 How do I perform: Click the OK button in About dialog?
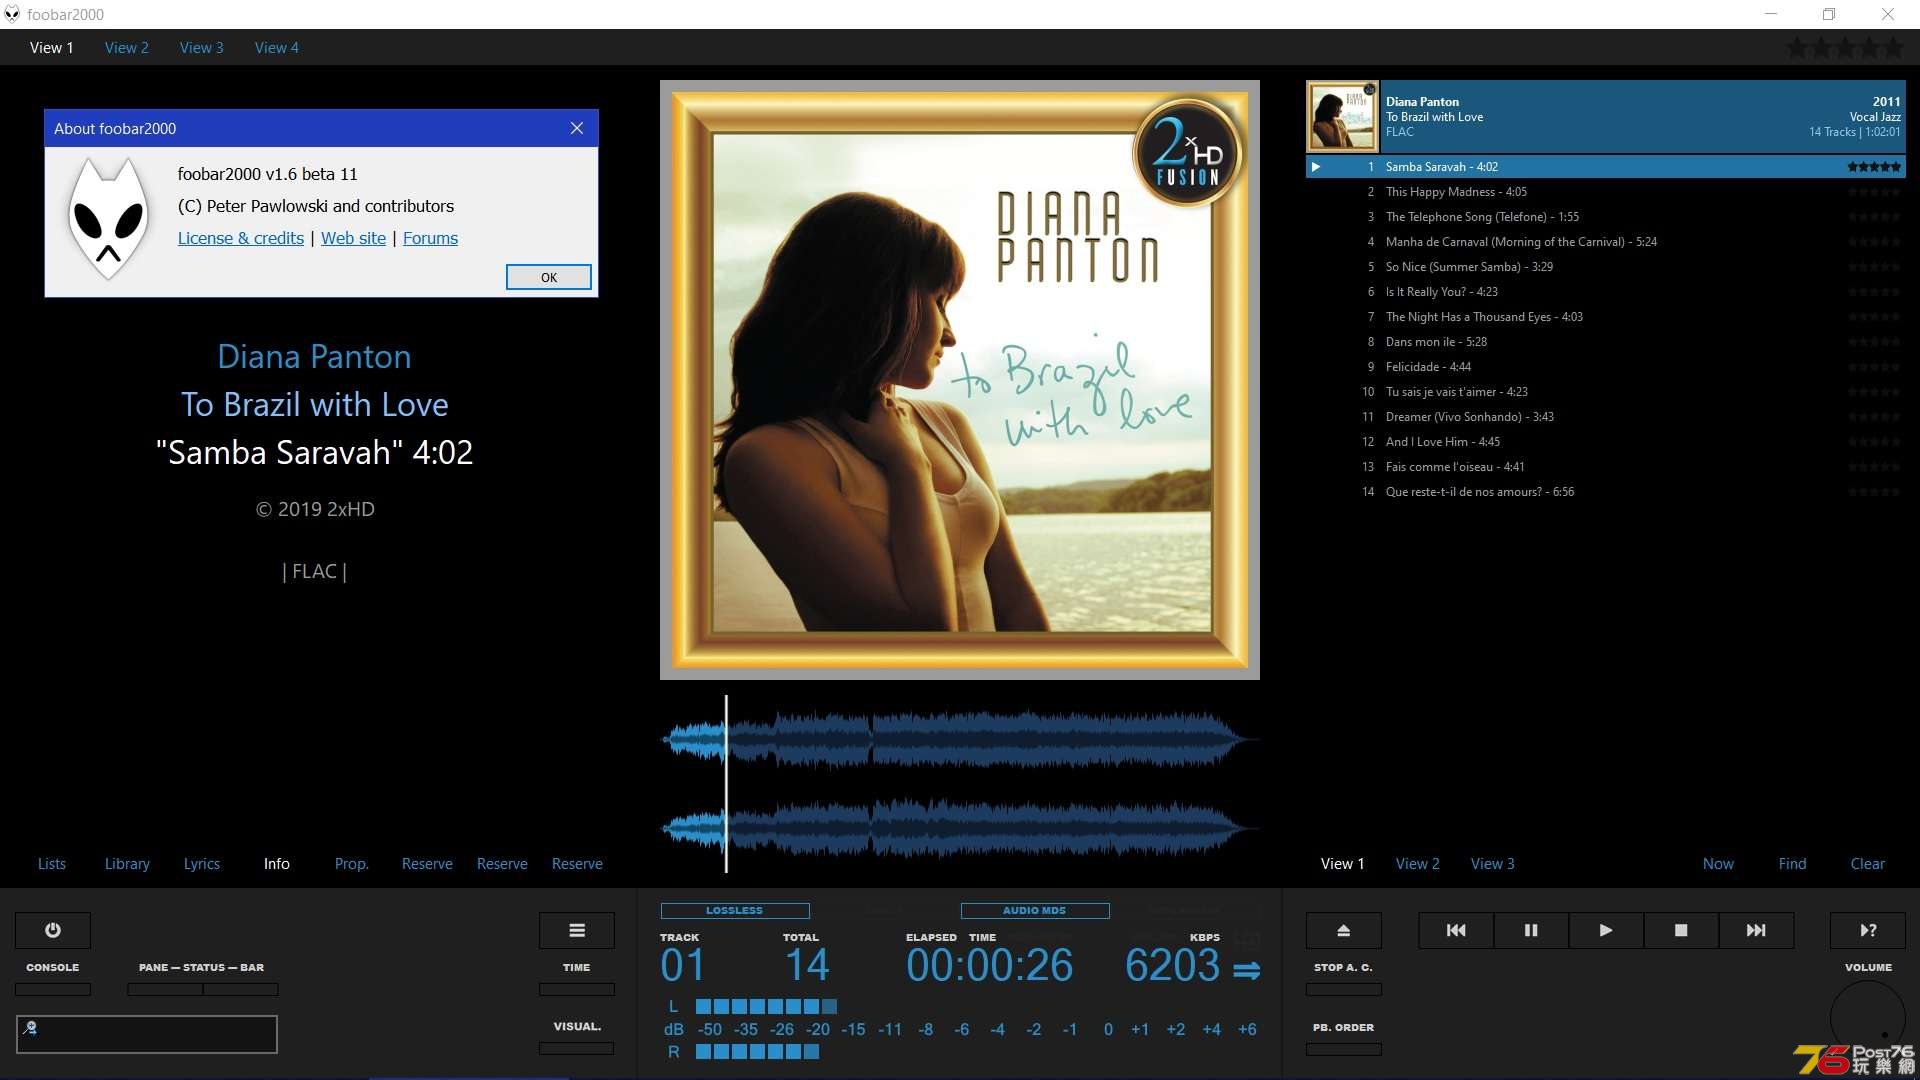(x=549, y=277)
